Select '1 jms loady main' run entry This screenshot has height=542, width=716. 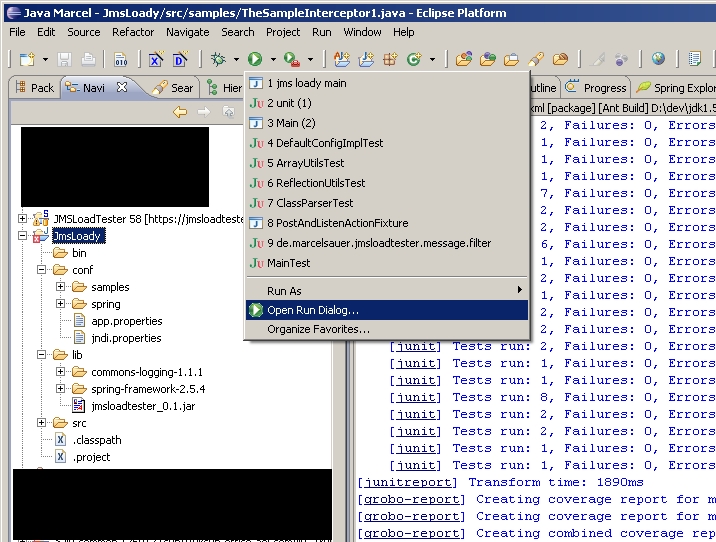(x=387, y=83)
